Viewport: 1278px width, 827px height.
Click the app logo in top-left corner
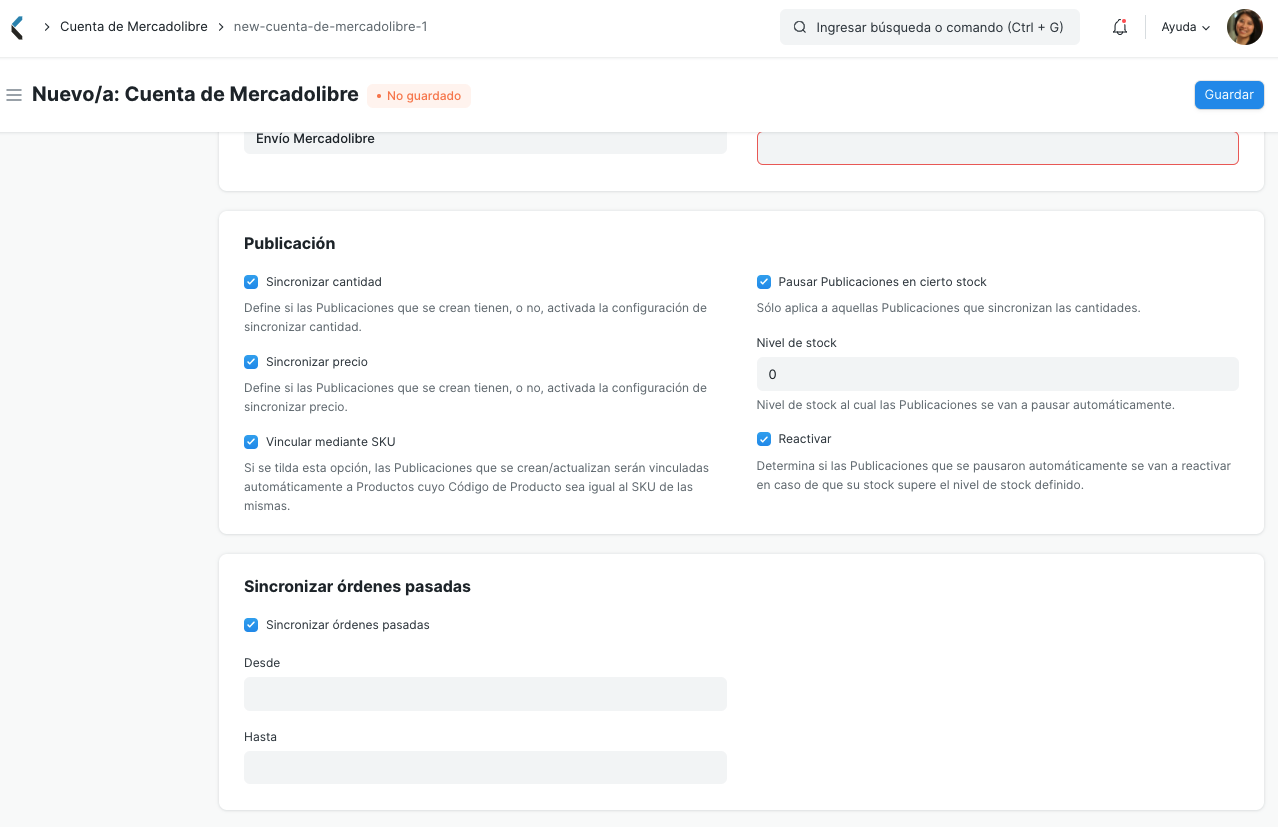pos(17,27)
